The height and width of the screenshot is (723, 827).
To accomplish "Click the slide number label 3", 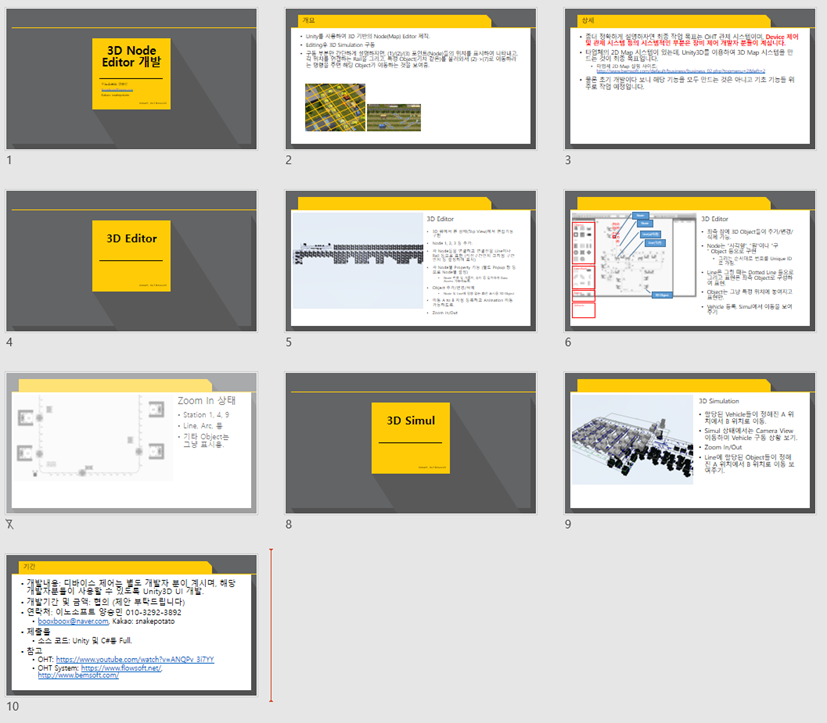I will click(x=568, y=160).
